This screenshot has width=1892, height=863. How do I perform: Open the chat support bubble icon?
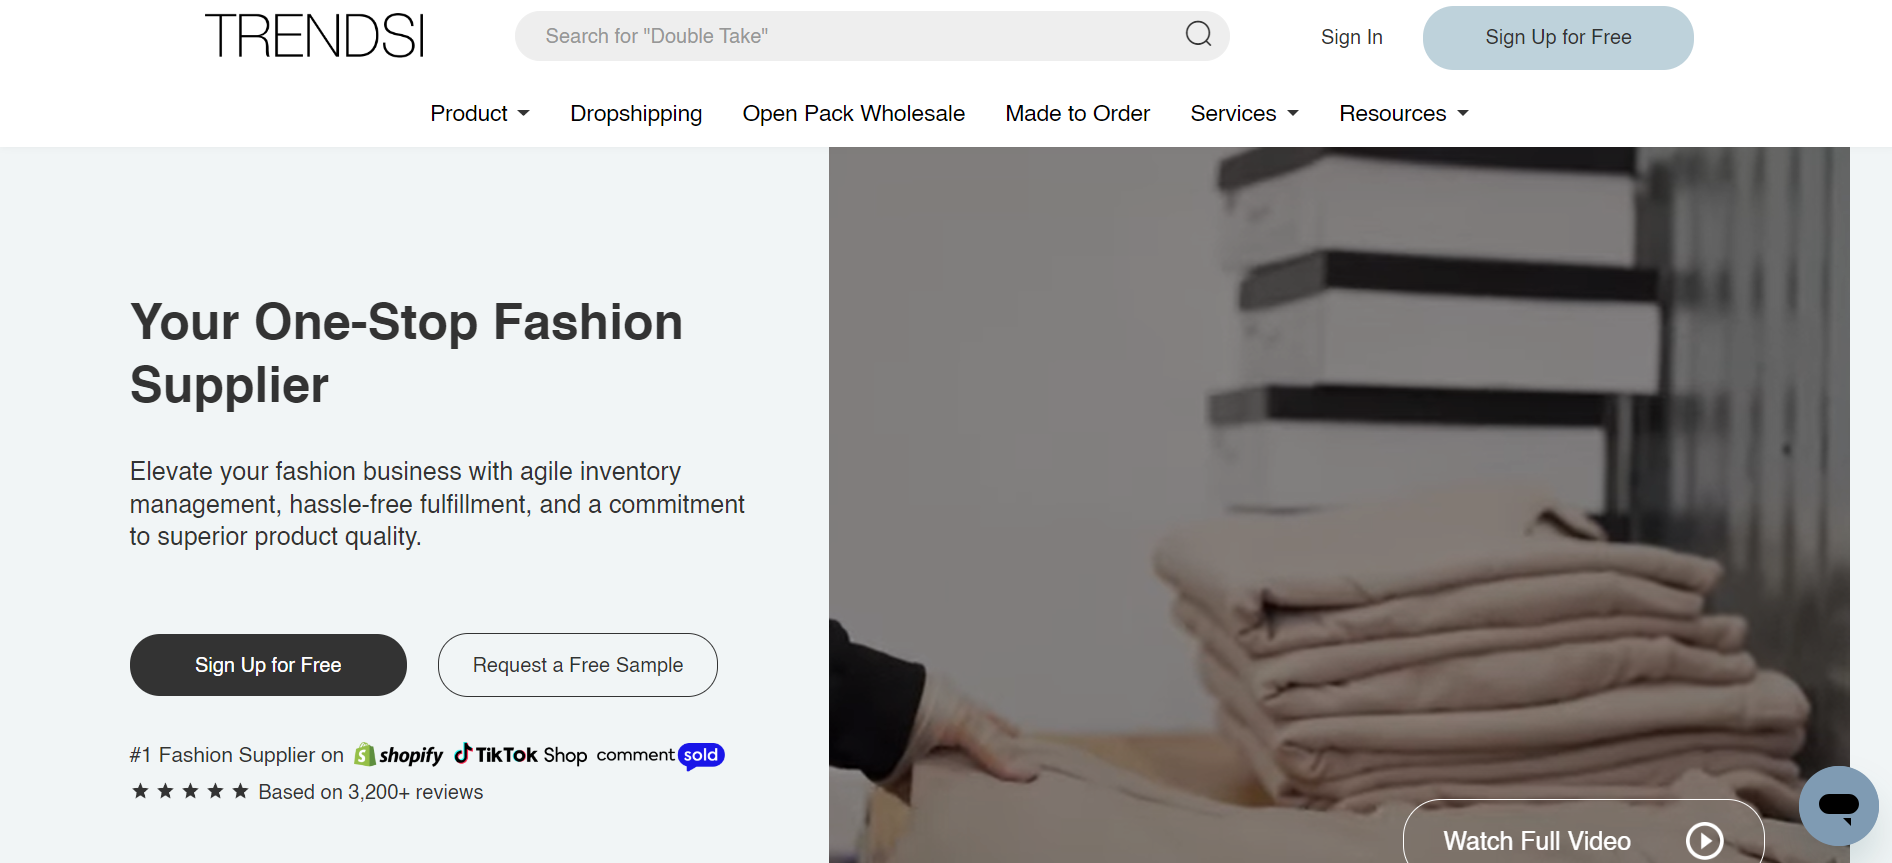1838,805
